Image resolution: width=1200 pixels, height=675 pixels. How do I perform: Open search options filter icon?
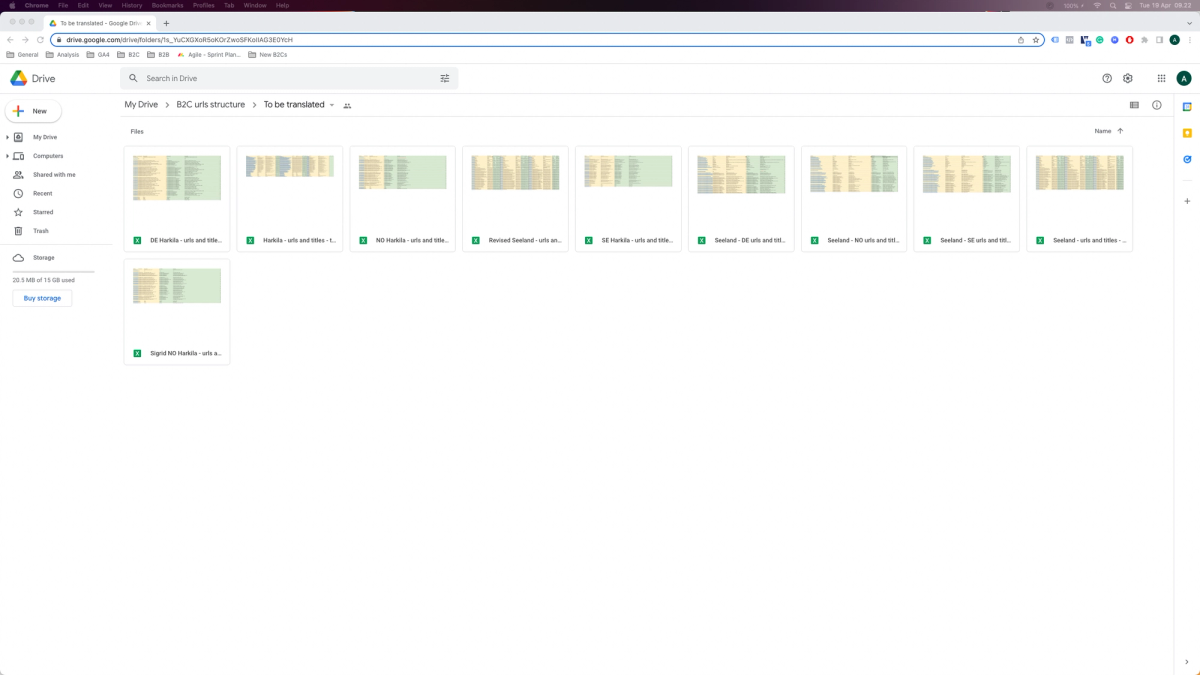445,78
